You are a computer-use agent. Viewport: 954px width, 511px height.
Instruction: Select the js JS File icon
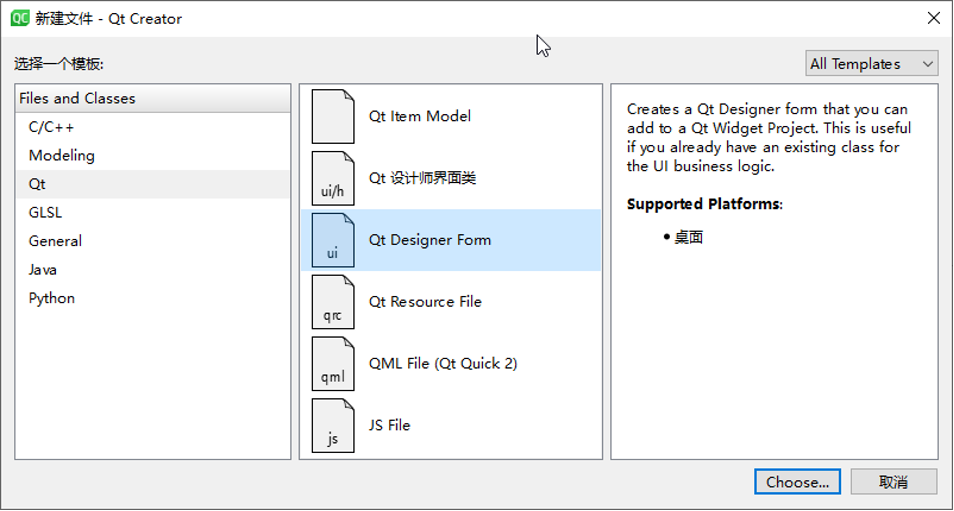[x=333, y=425]
